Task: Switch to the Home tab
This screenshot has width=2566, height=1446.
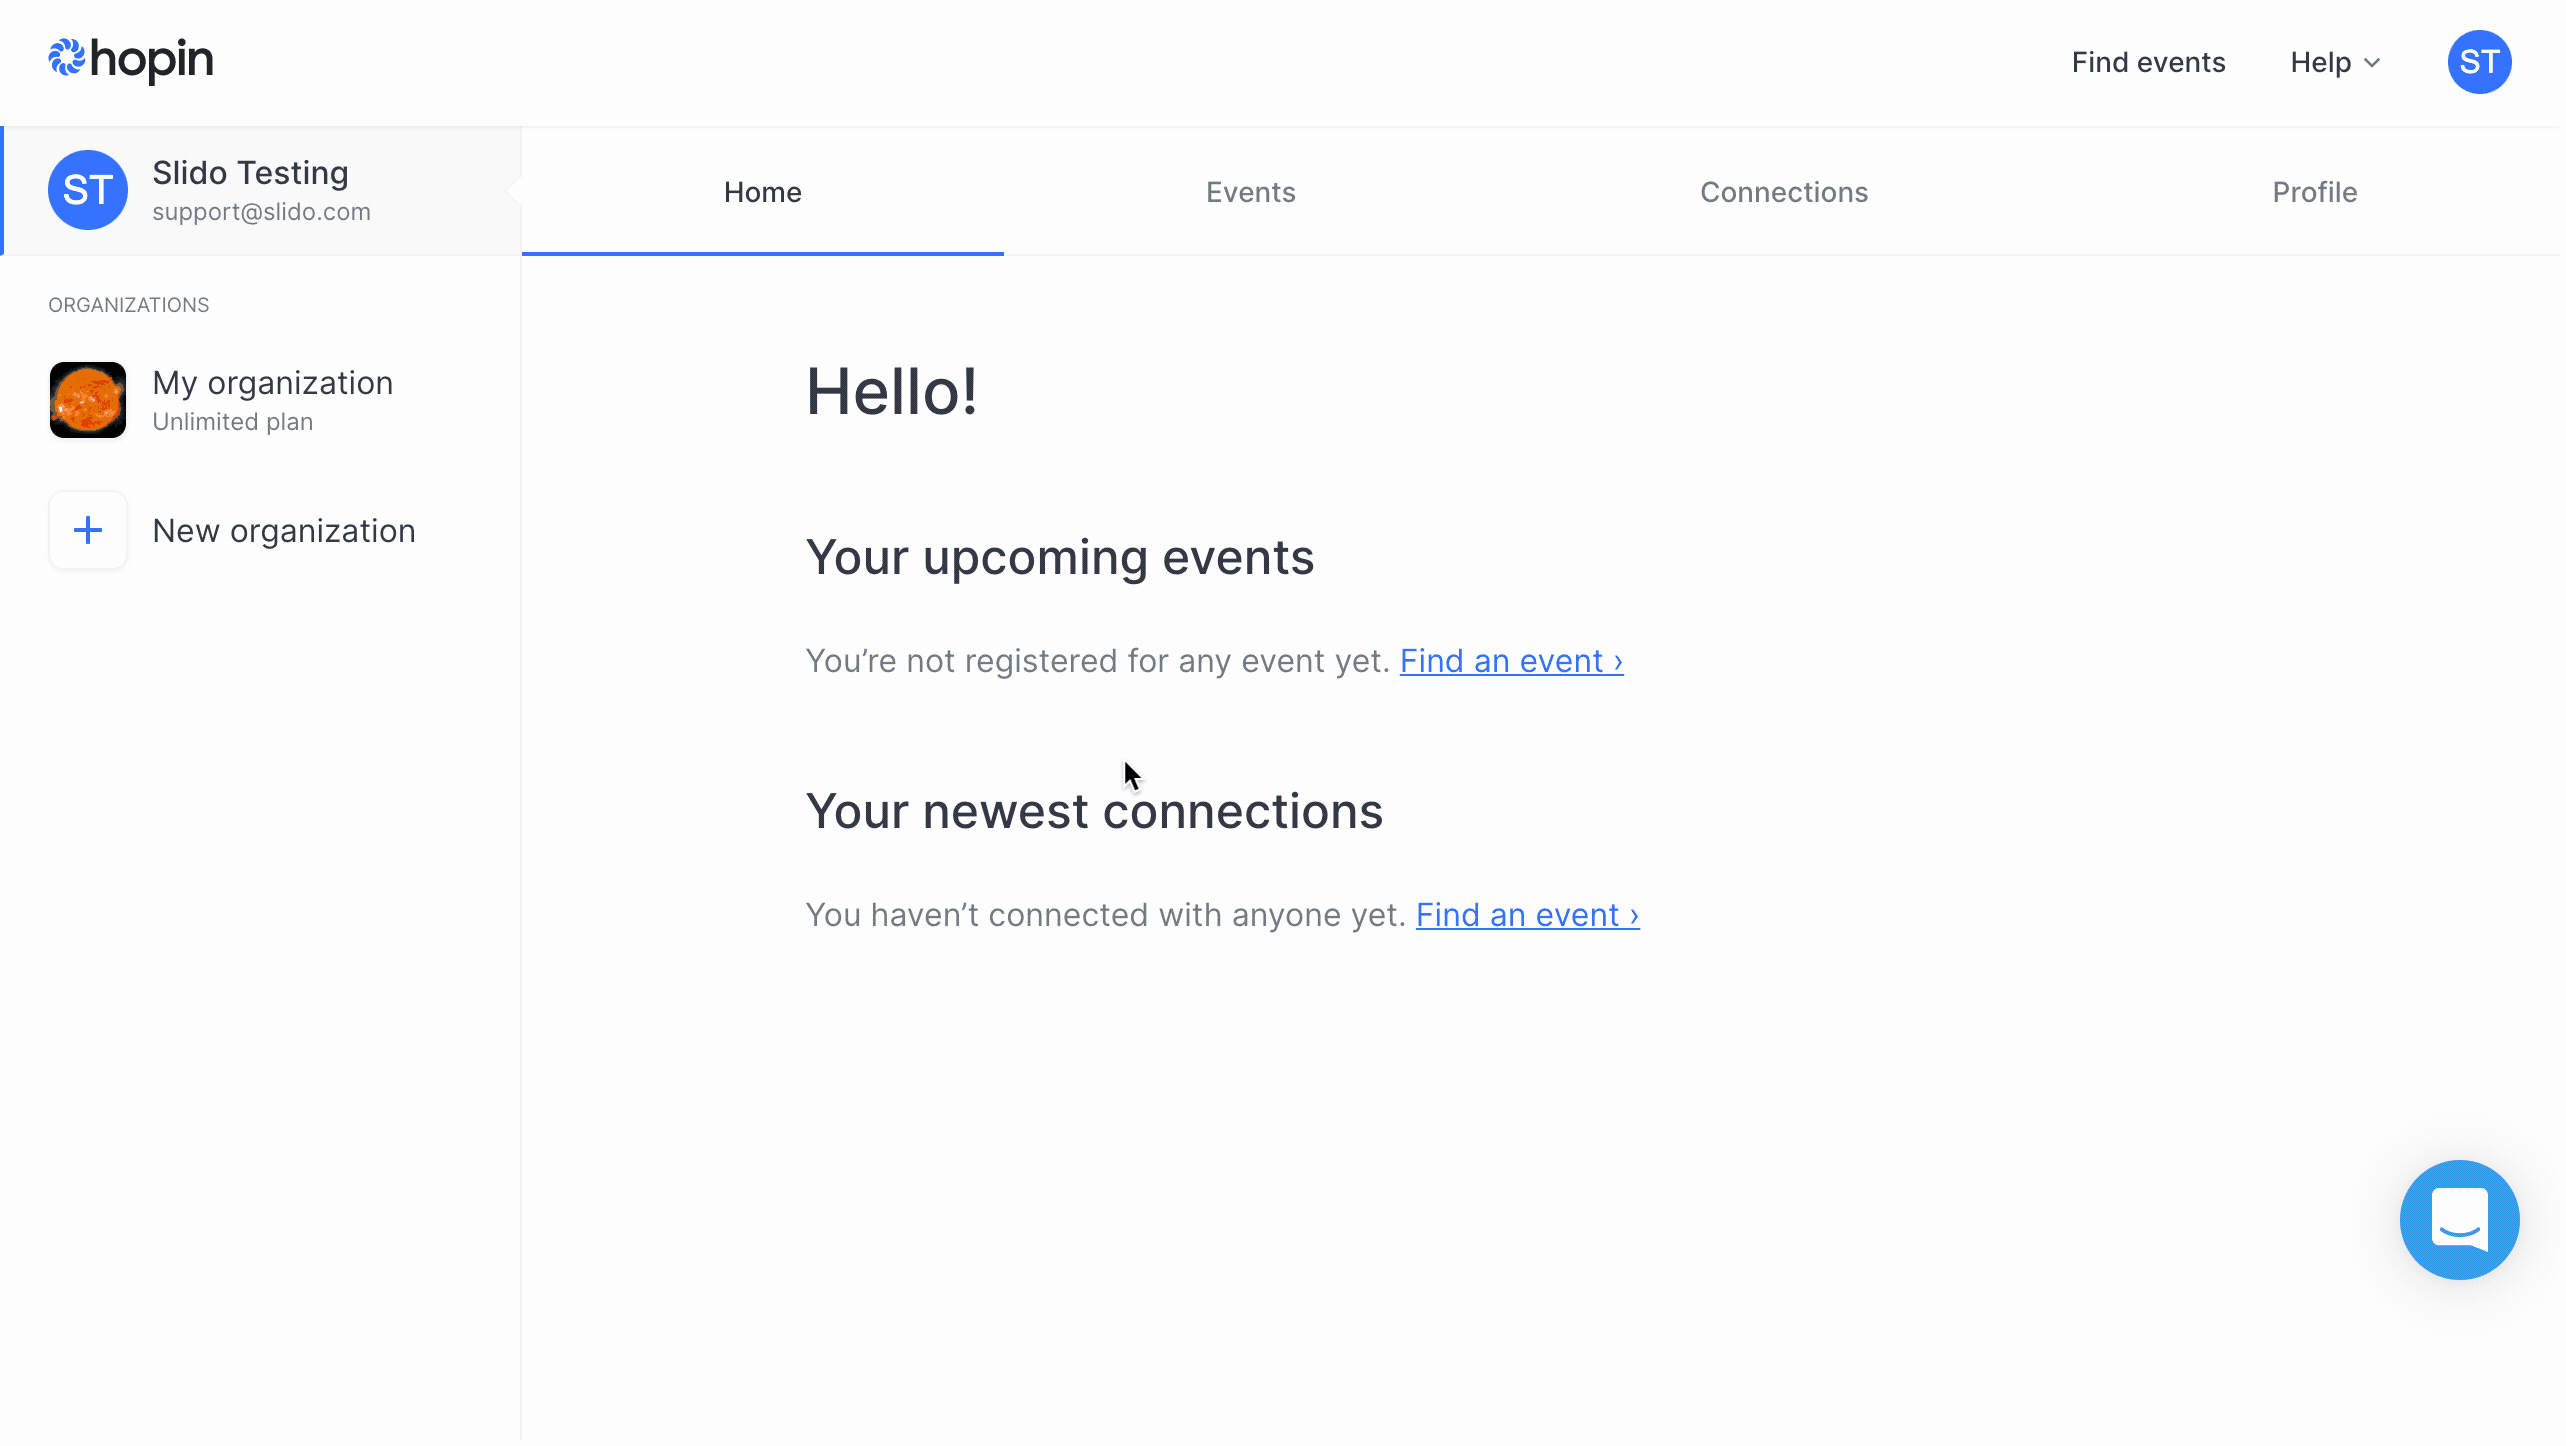Action: (763, 192)
